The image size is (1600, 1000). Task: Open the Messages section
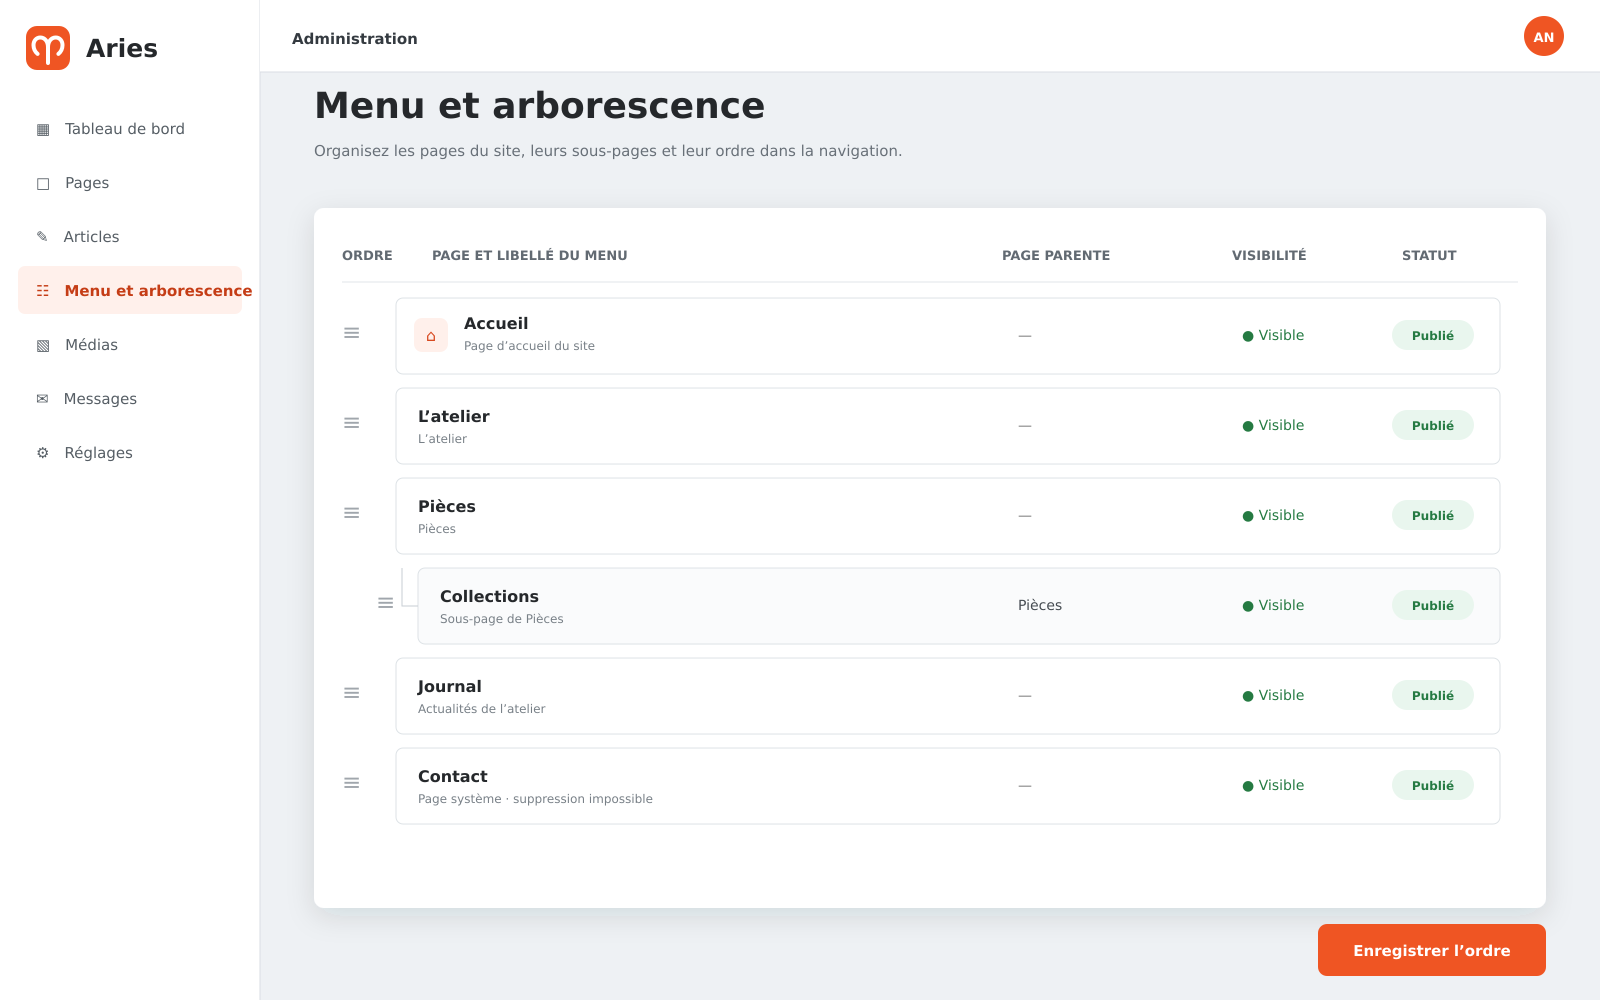[x=130, y=399]
